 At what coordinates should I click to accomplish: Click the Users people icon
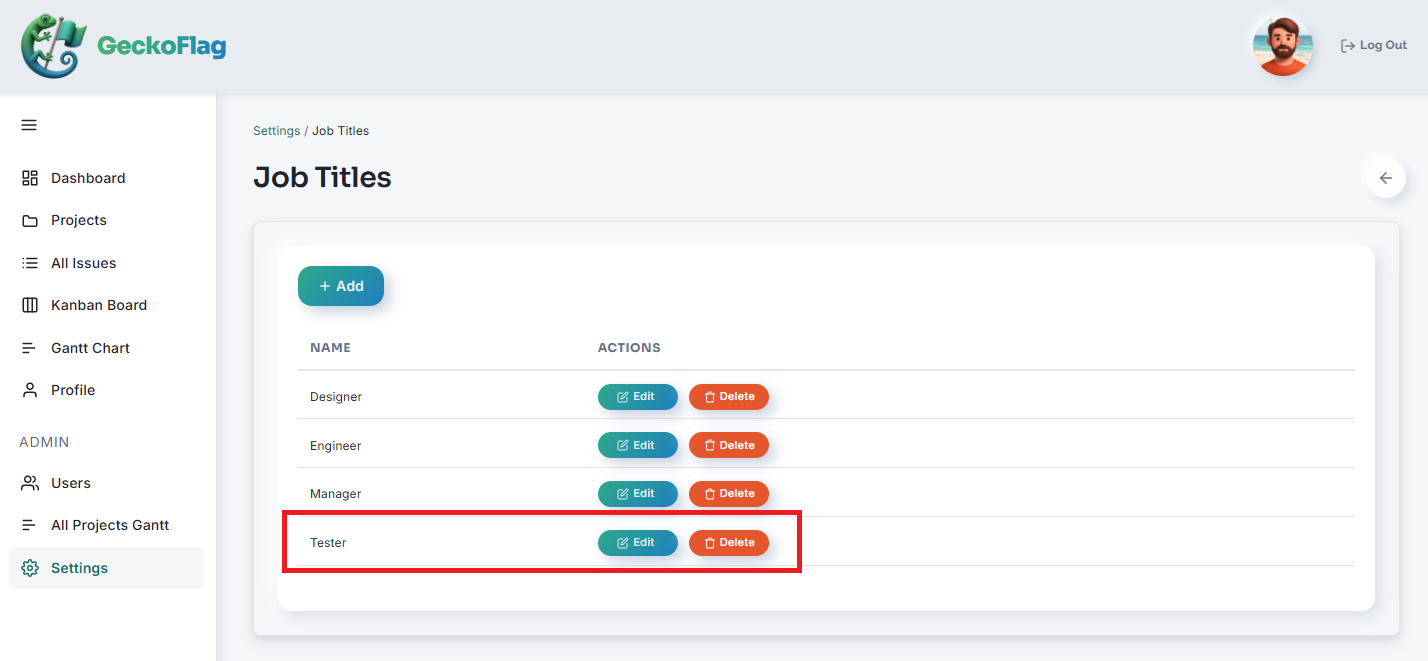[30, 483]
